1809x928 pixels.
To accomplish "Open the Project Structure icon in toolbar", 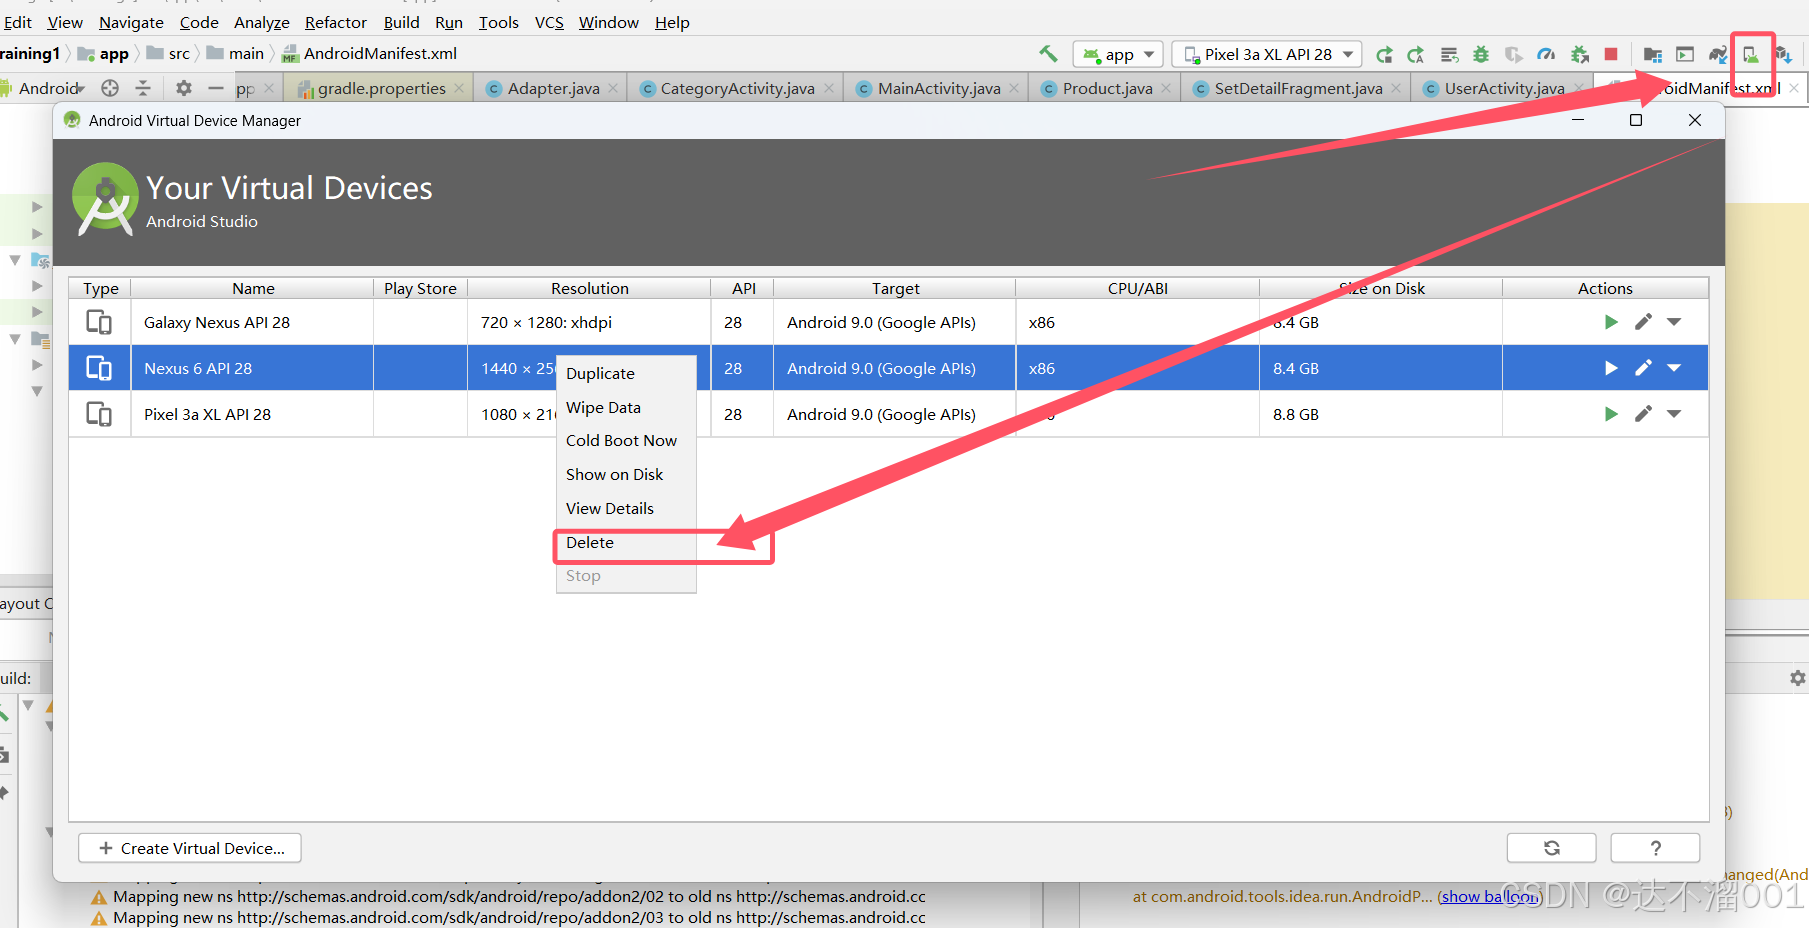I will 1653,54.
